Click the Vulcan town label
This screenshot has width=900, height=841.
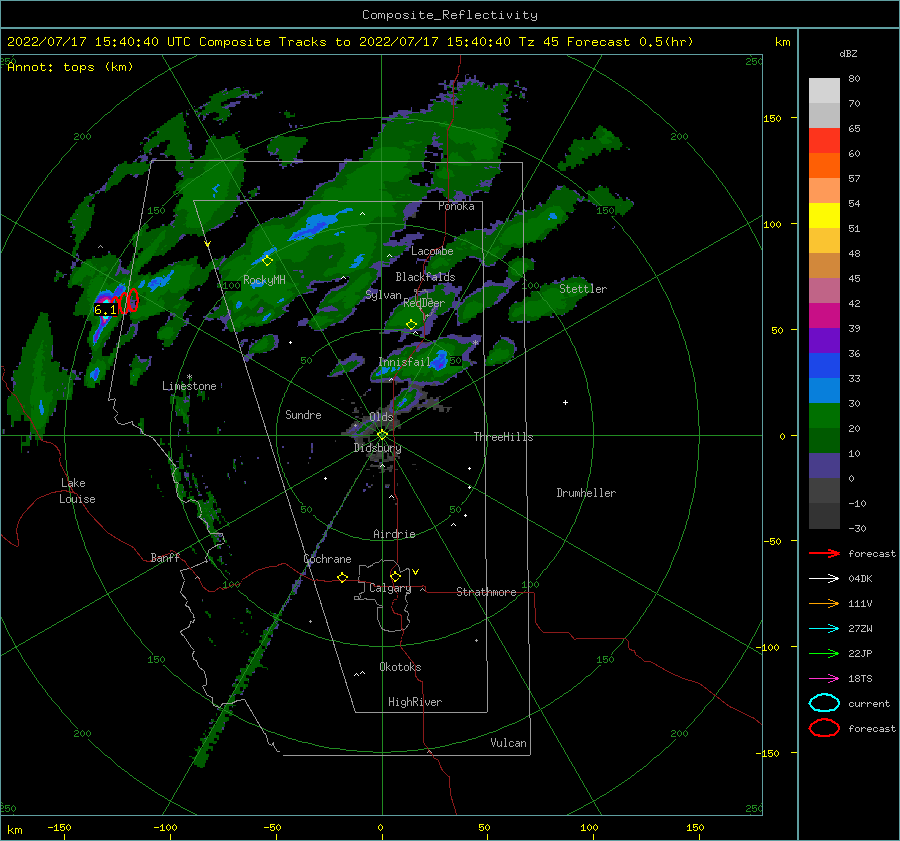(x=509, y=743)
